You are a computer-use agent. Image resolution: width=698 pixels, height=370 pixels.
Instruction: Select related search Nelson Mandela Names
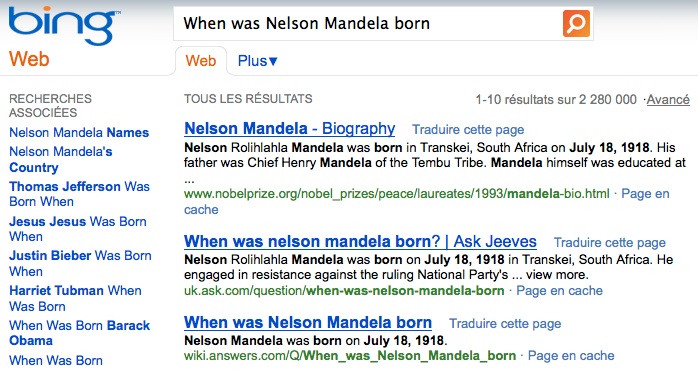point(79,133)
